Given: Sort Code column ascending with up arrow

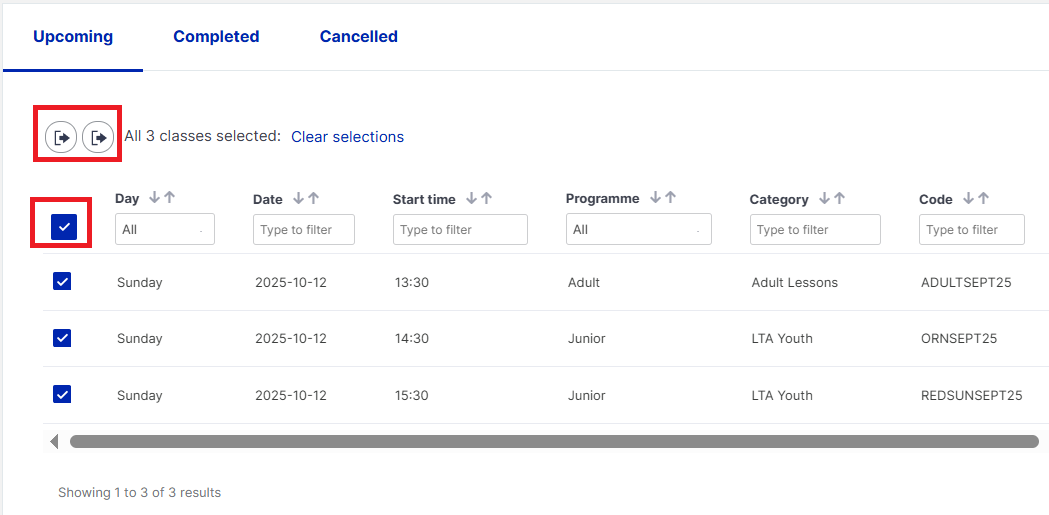Looking at the screenshot, I should [983, 199].
